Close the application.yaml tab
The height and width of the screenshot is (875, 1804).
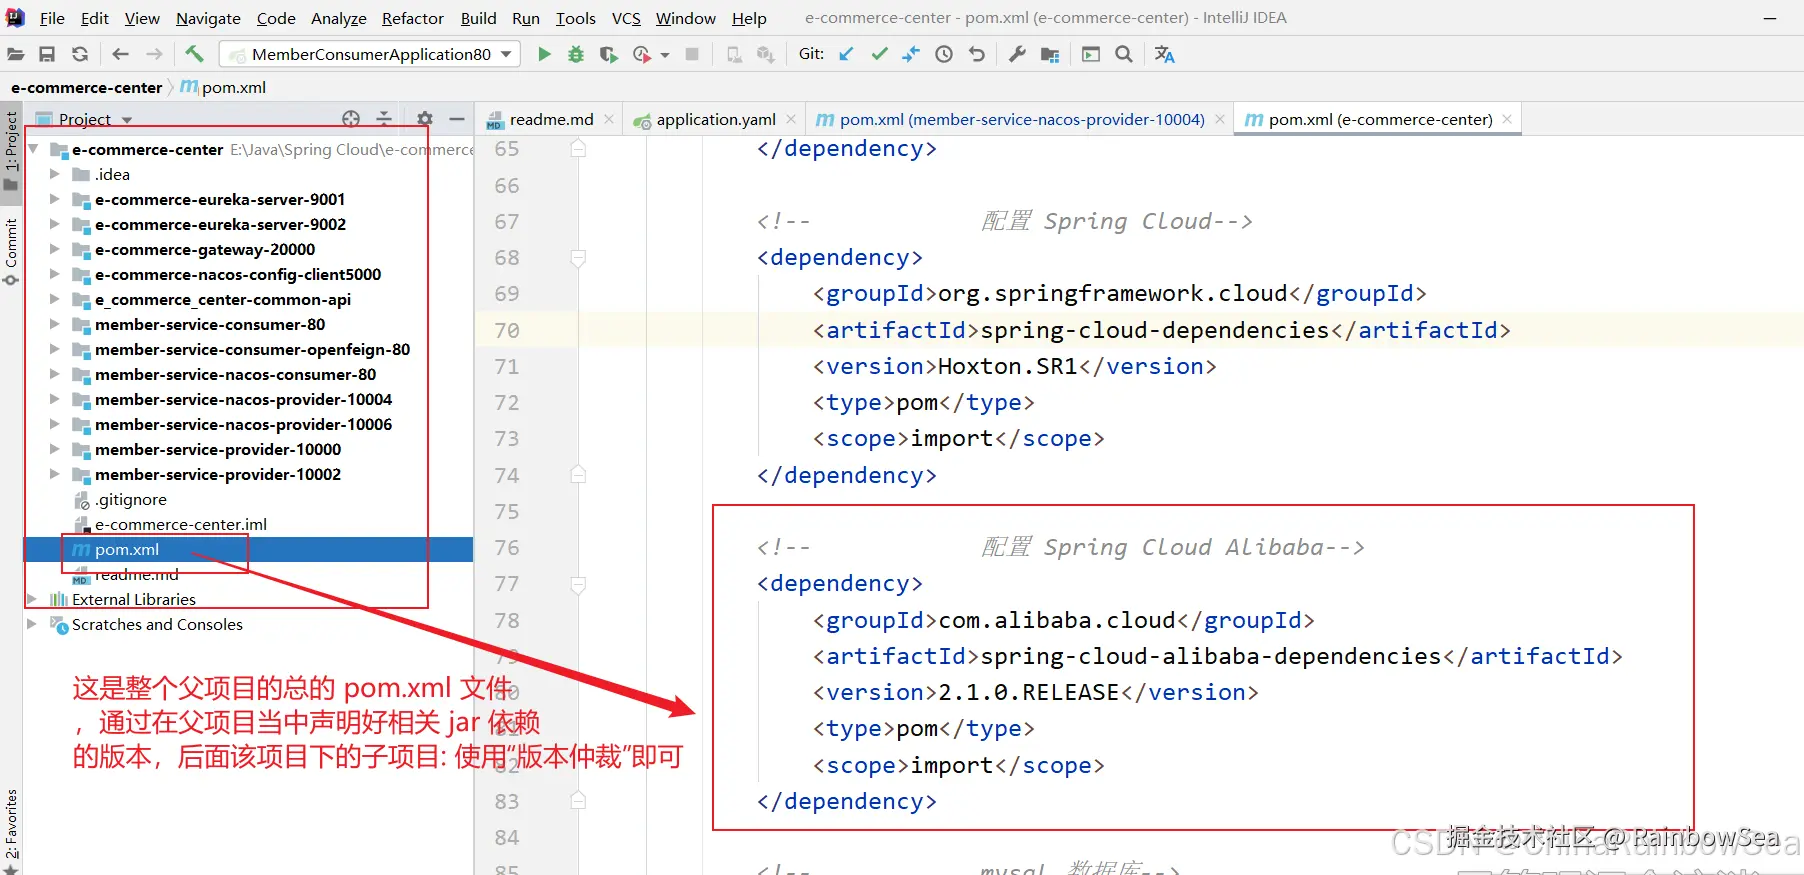pyautogui.click(x=791, y=119)
